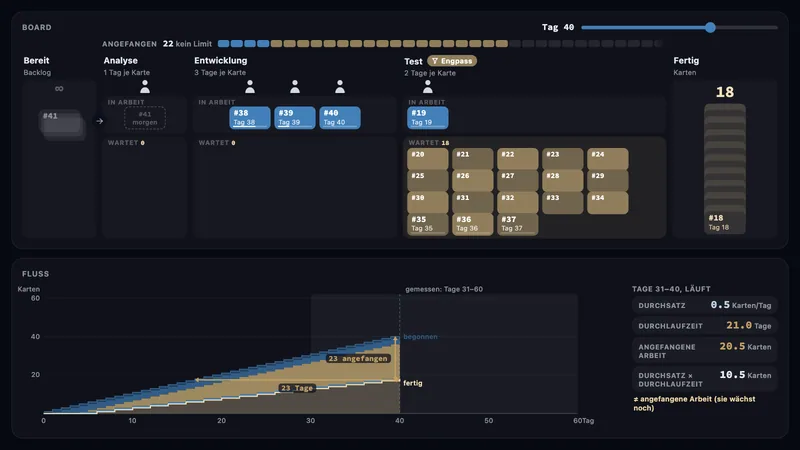Select card #38 in Entwicklung

coord(249,117)
